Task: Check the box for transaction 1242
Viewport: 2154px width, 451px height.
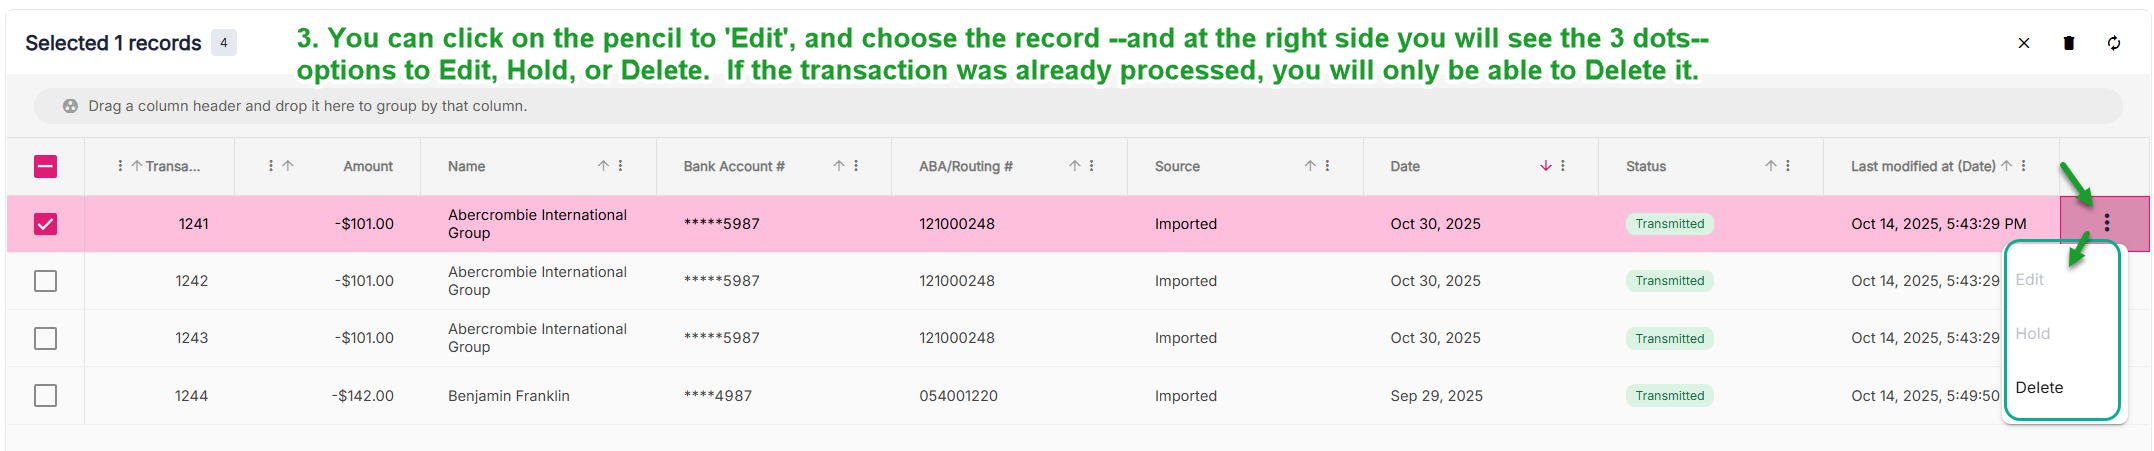Action: 45,281
